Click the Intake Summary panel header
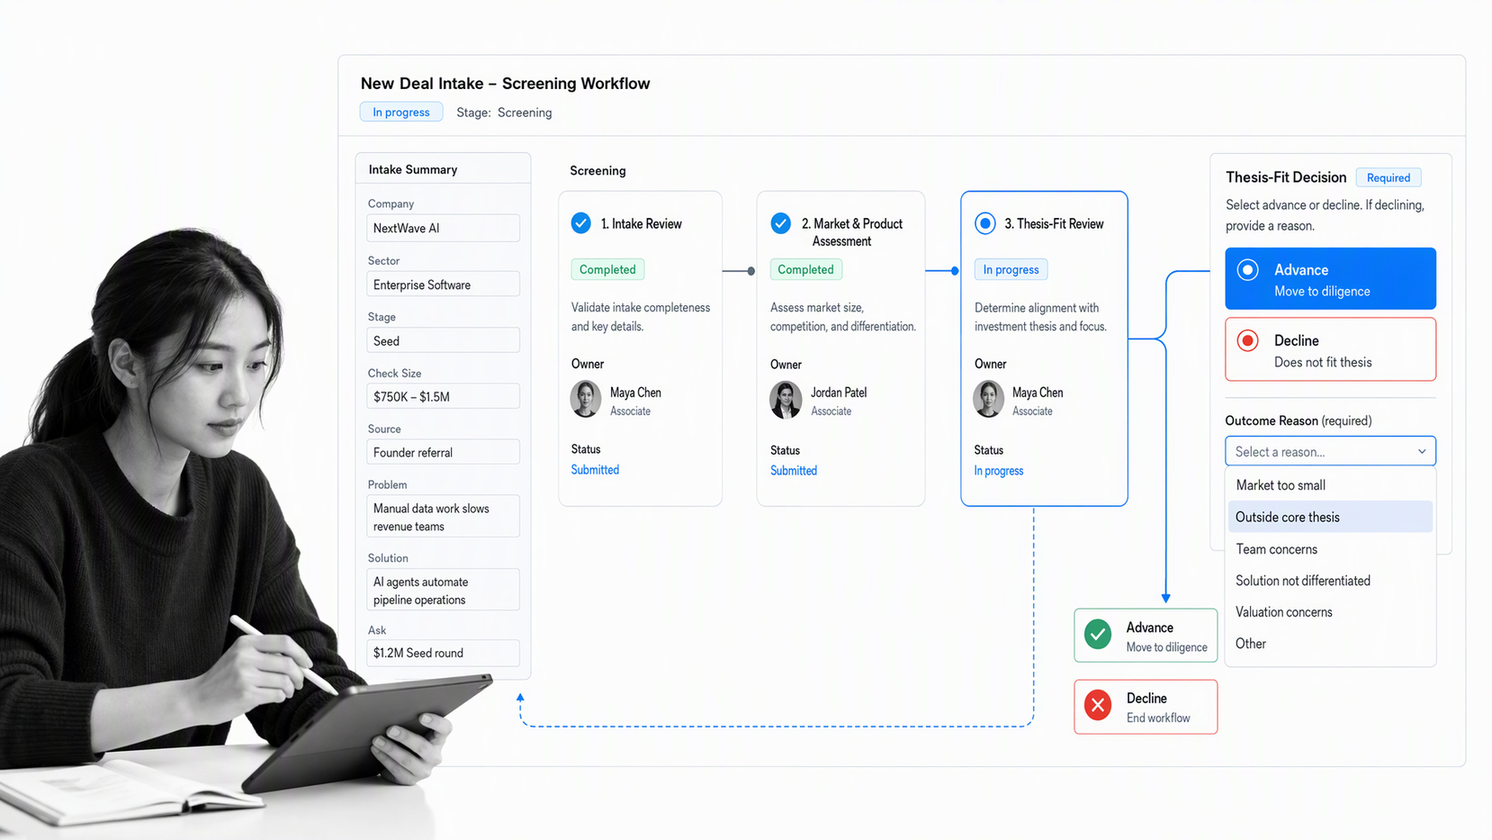This screenshot has width=1492, height=840. point(443,169)
